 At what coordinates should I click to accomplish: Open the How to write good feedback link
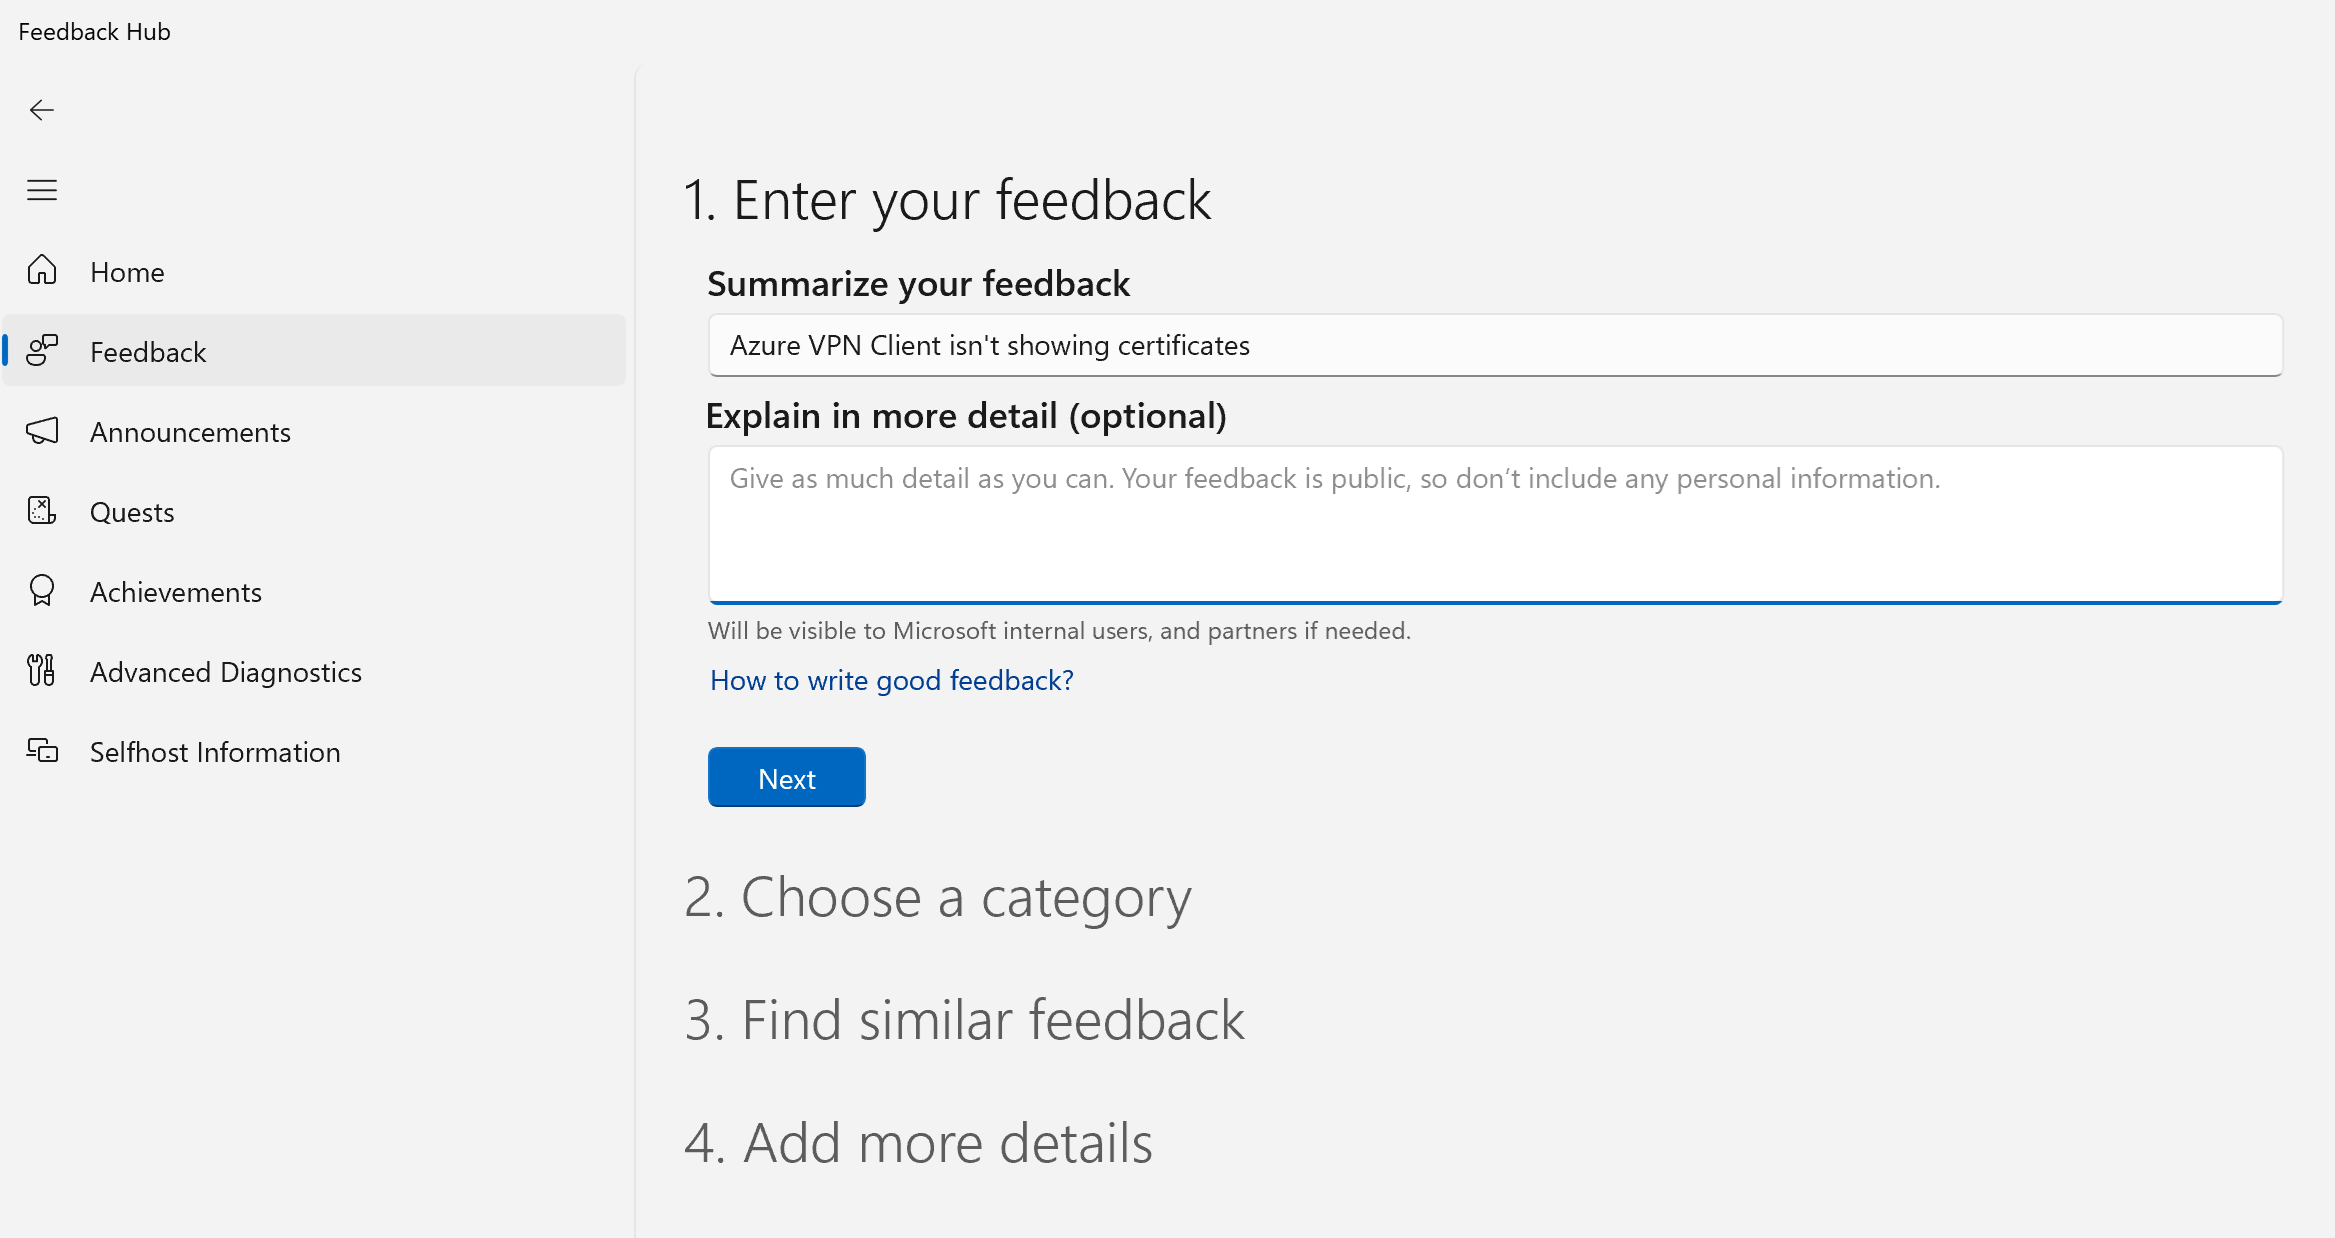tap(891, 680)
